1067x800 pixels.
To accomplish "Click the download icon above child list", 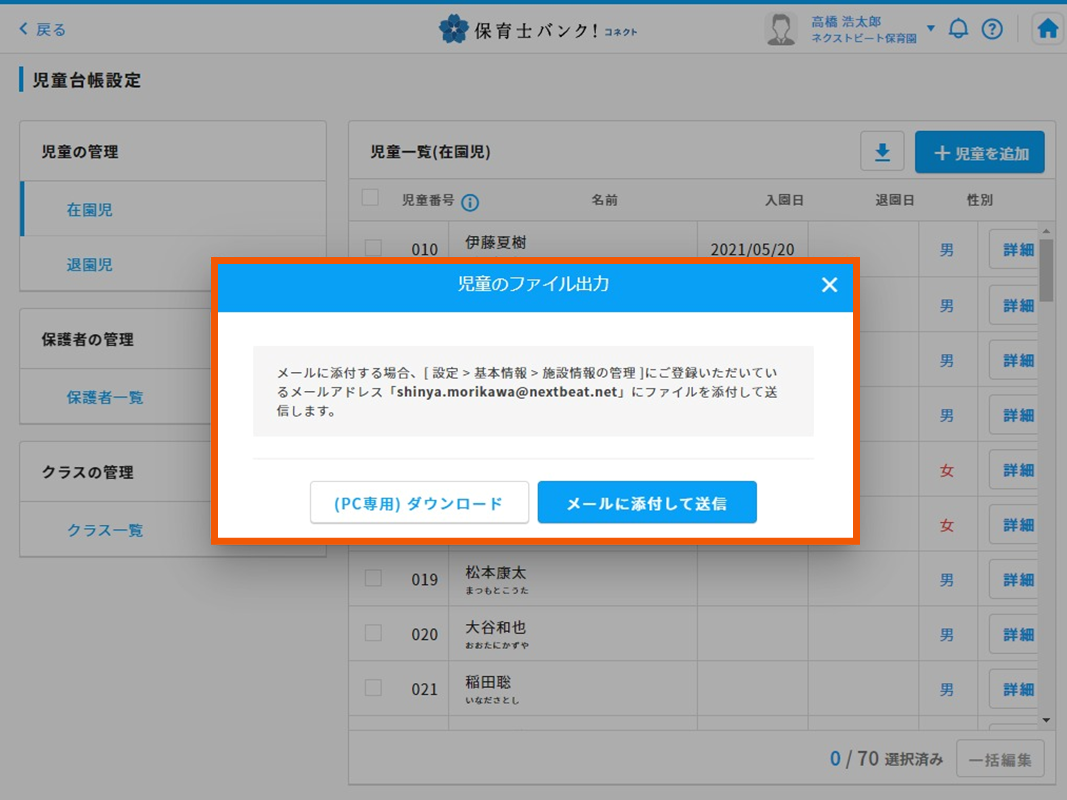I will pyautogui.click(x=882, y=153).
